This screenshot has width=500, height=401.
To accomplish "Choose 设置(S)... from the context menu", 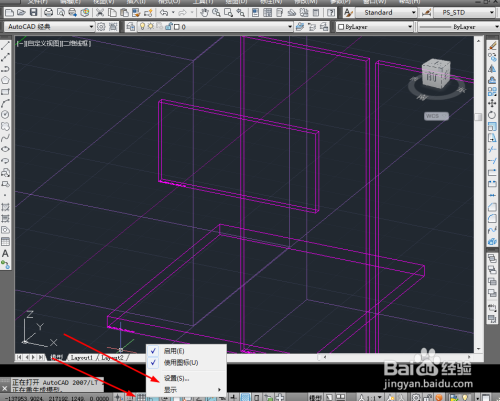I will [x=186, y=378].
